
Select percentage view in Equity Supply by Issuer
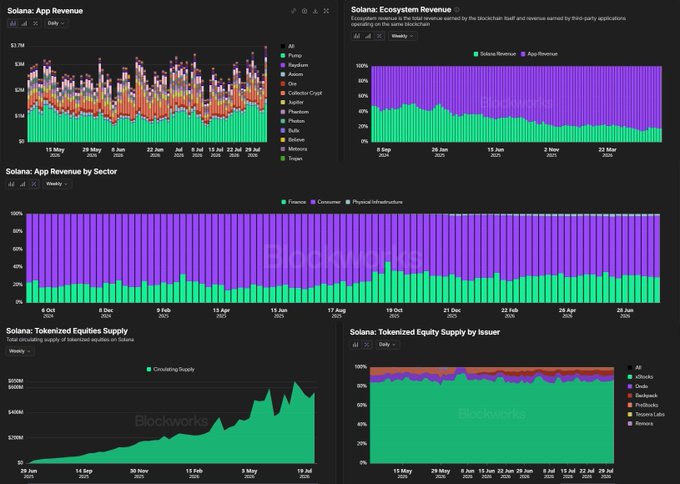click(367, 344)
